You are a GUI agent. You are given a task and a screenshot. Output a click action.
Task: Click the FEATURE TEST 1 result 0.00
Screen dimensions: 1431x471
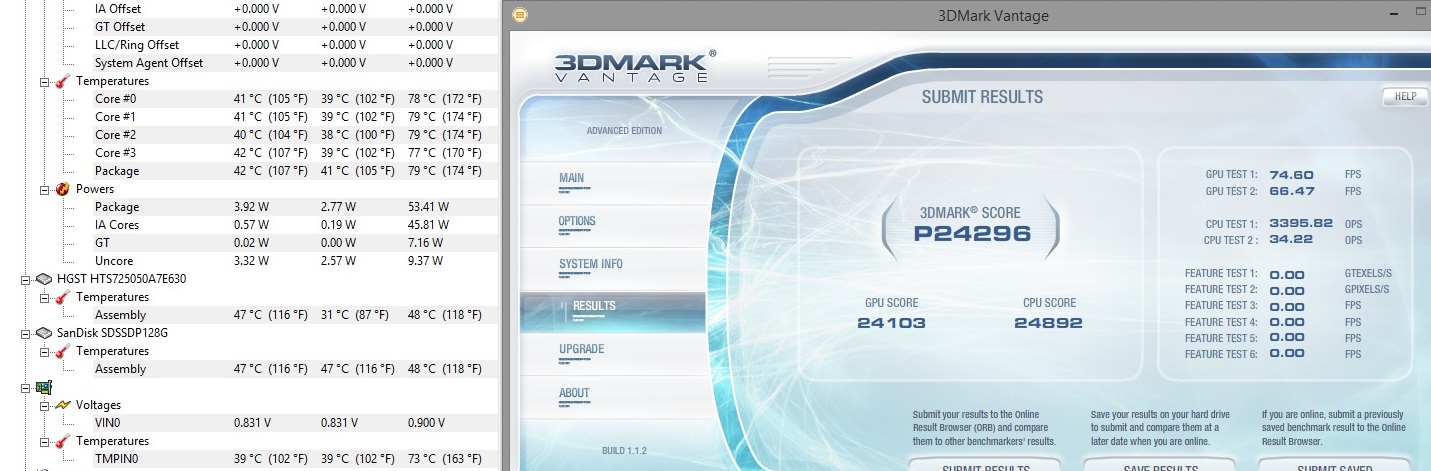1287,274
